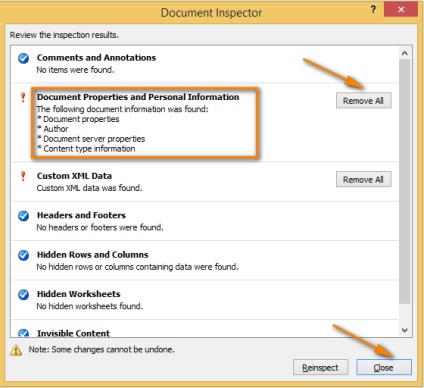Click the Reinspect button
Image resolution: width=424 pixels, height=388 pixels.
pyautogui.click(x=320, y=367)
